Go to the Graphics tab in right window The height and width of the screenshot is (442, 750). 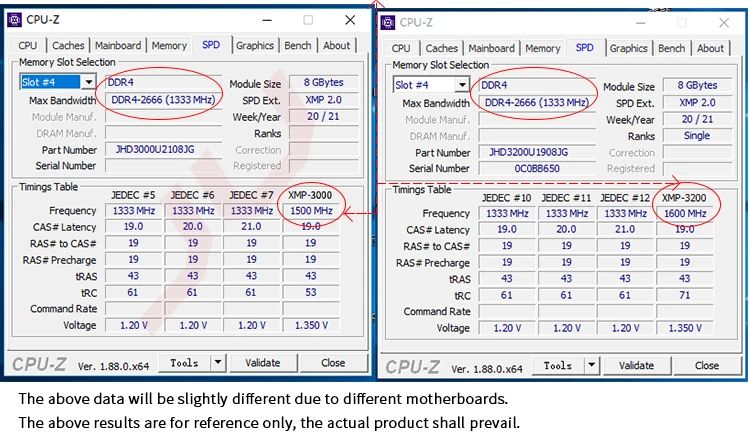tap(628, 48)
